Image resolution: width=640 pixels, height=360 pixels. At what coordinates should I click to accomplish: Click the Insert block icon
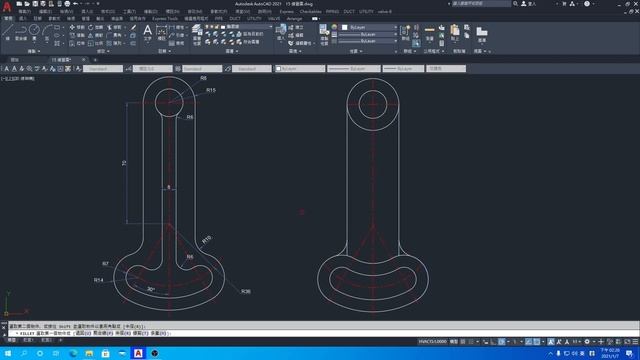281,29
